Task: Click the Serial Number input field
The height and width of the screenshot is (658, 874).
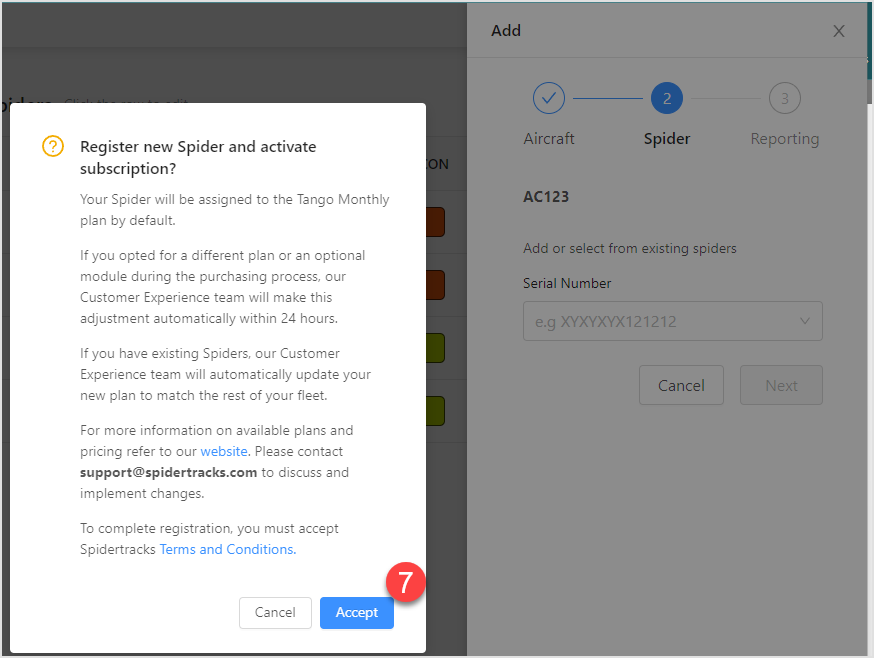Action: tap(672, 321)
